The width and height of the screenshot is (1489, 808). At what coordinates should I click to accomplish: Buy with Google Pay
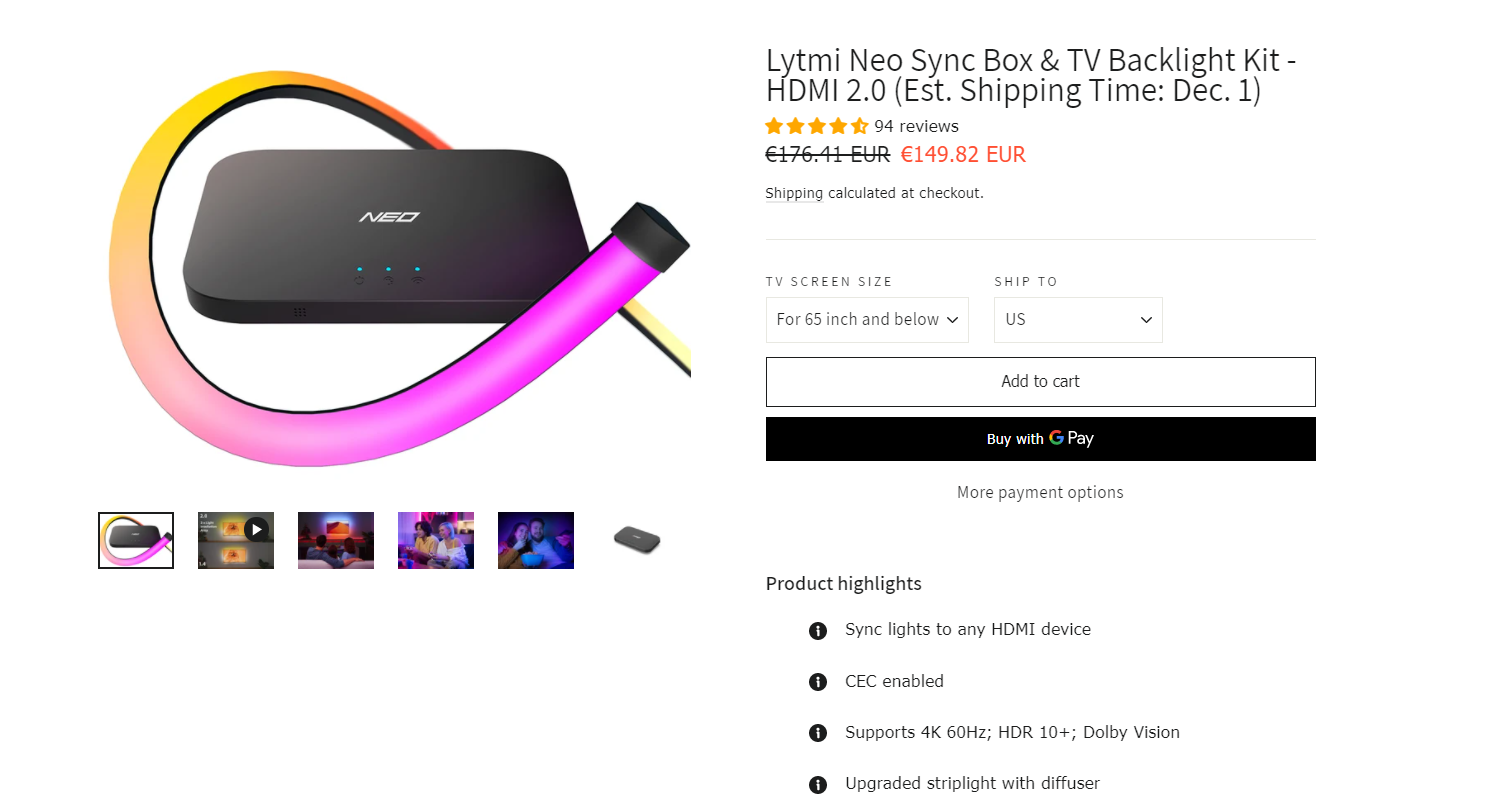click(x=1040, y=439)
